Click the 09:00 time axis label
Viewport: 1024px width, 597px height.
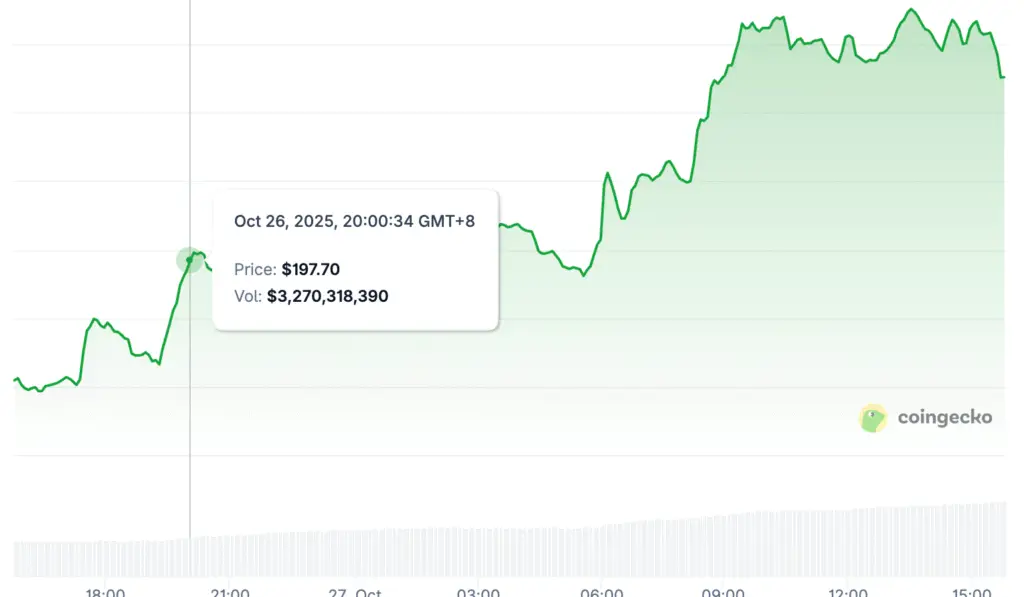pos(725,592)
